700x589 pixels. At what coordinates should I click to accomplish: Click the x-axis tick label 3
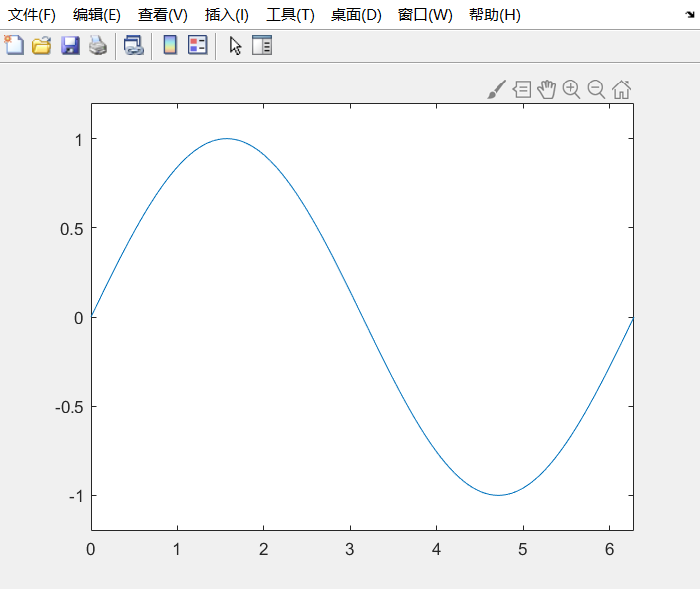(350, 549)
